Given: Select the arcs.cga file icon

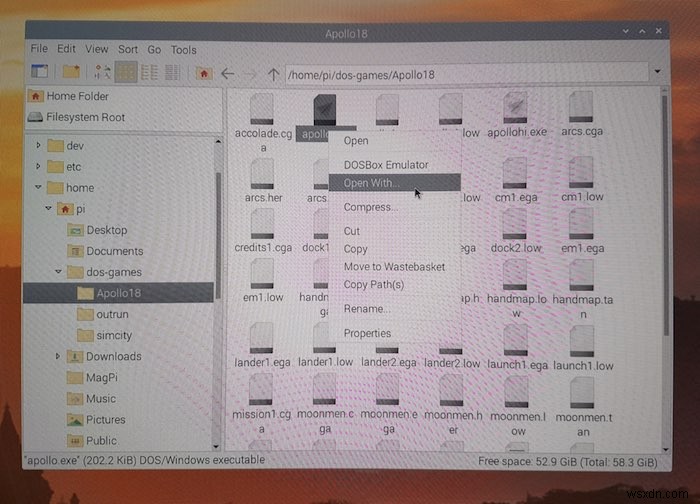Looking at the screenshot, I should click(581, 107).
